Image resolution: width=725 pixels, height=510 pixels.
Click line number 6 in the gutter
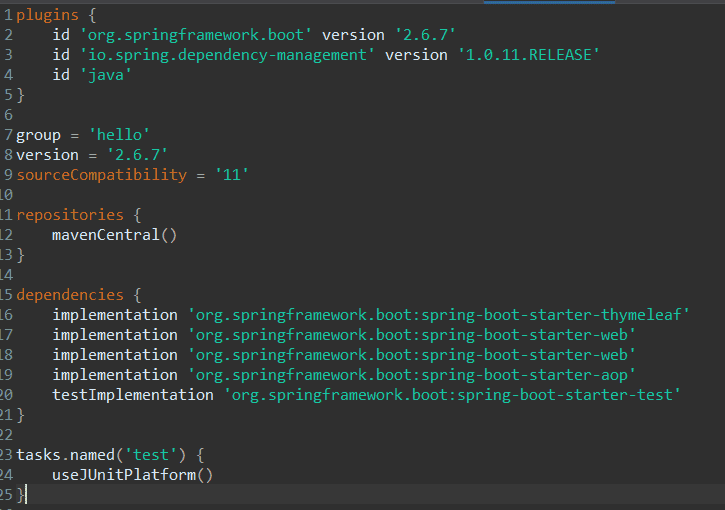coord(8,115)
